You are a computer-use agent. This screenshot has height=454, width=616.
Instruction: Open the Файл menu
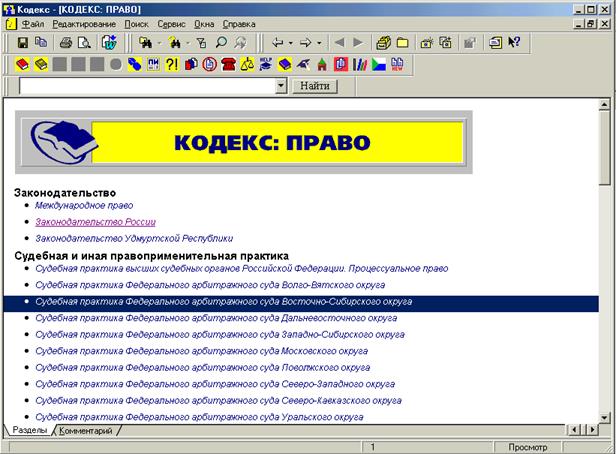coord(33,24)
